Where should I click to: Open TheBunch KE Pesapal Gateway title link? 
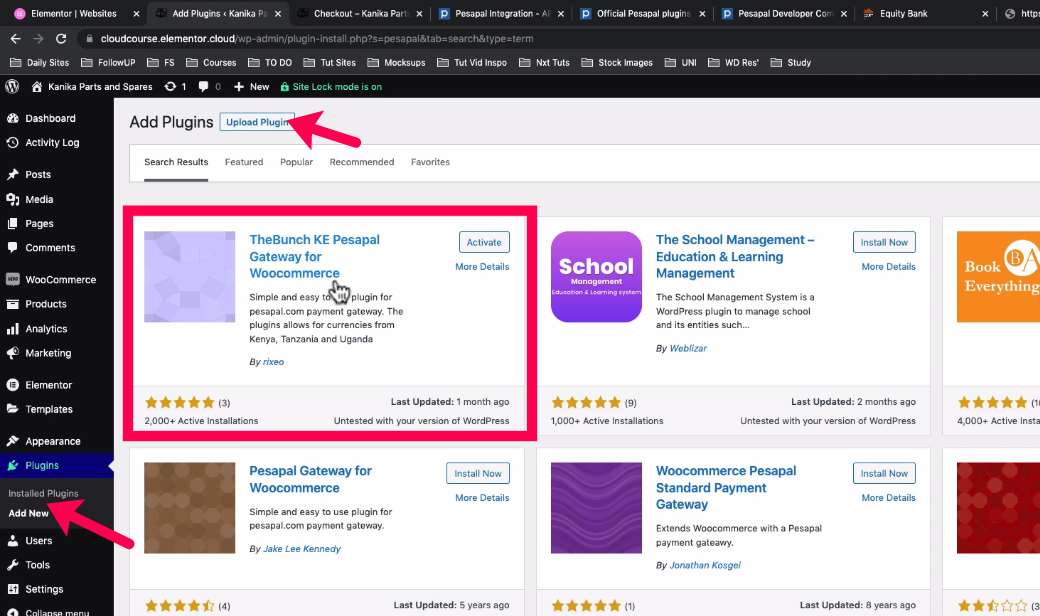pyautogui.click(x=314, y=257)
